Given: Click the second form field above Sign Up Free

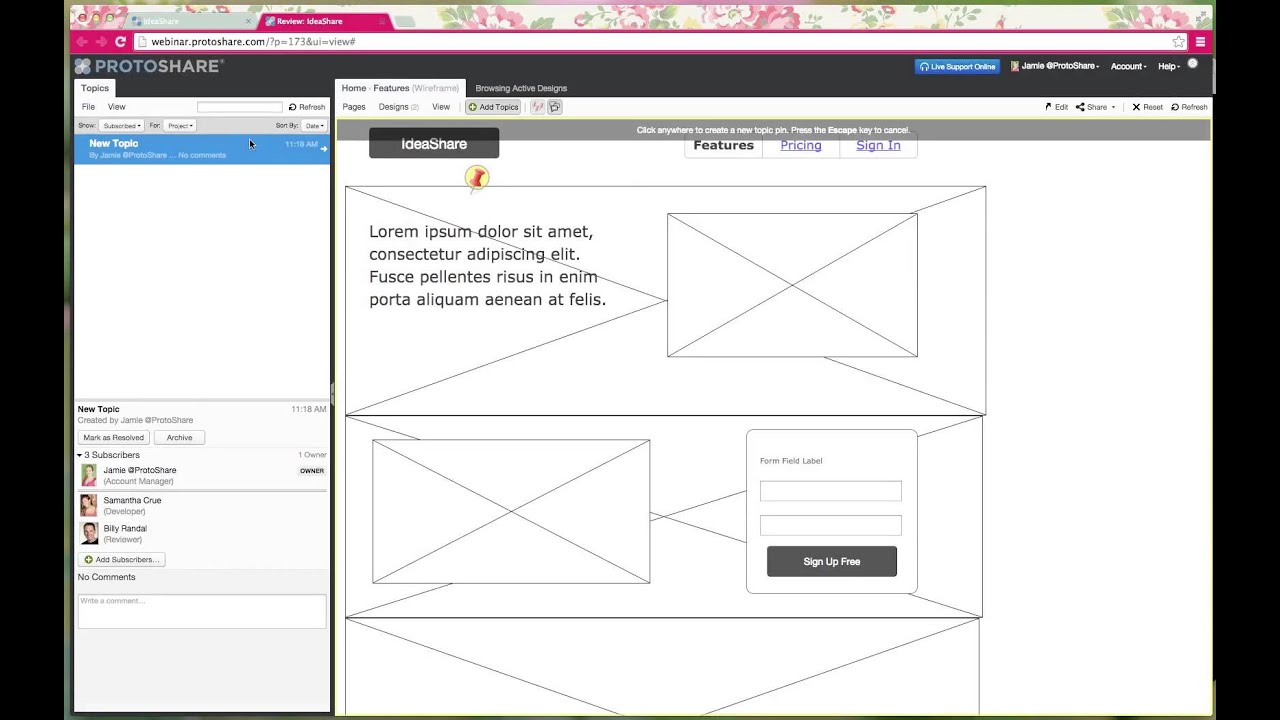Looking at the screenshot, I should pyautogui.click(x=831, y=525).
